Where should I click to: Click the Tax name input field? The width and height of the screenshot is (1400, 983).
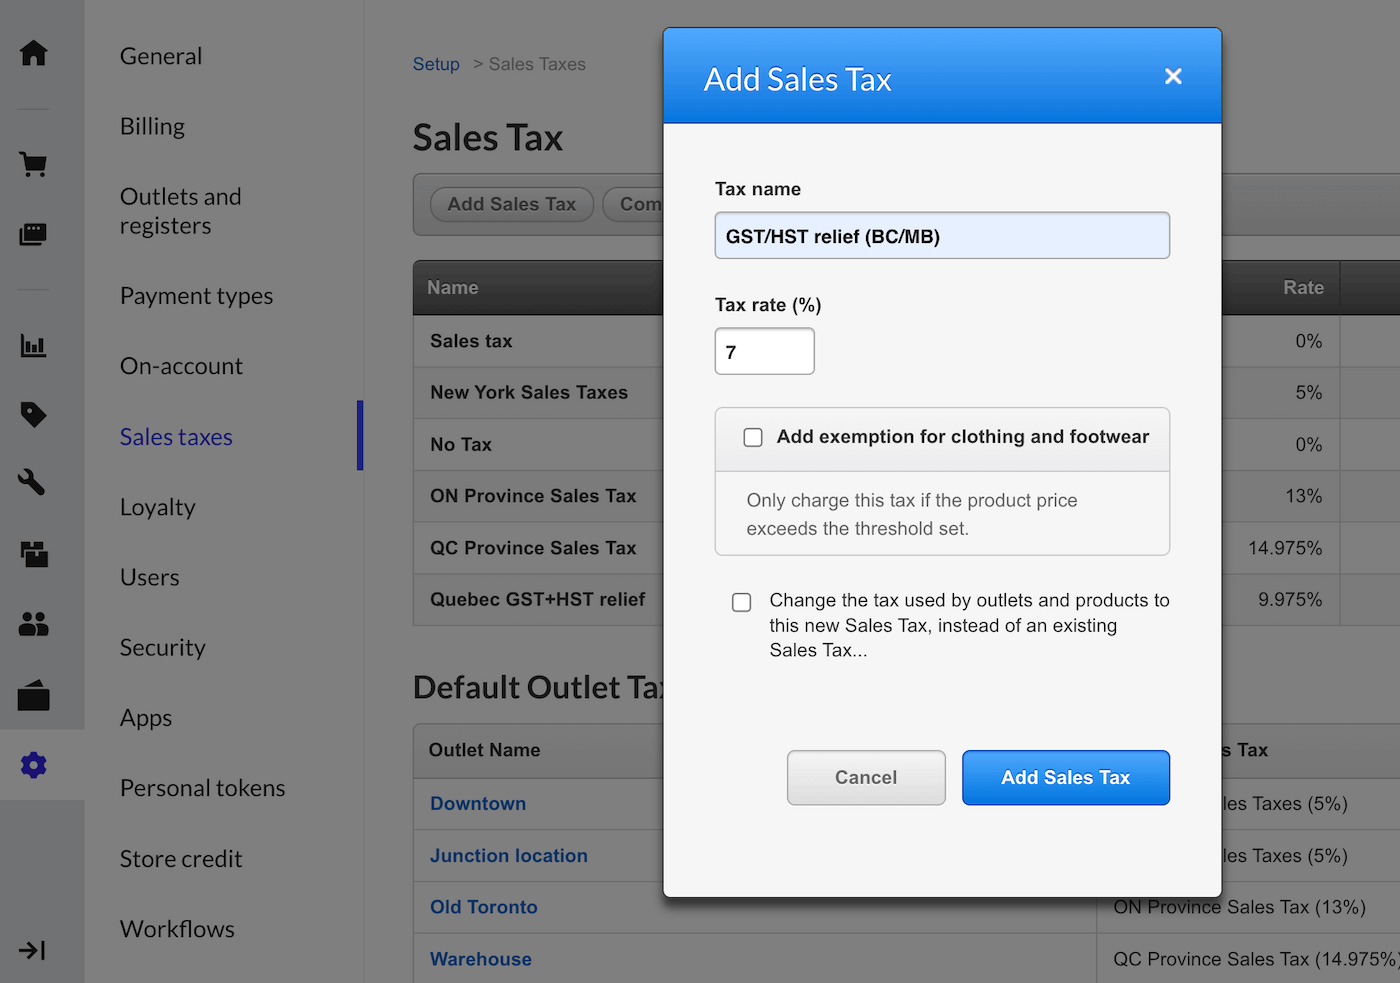[x=941, y=236]
